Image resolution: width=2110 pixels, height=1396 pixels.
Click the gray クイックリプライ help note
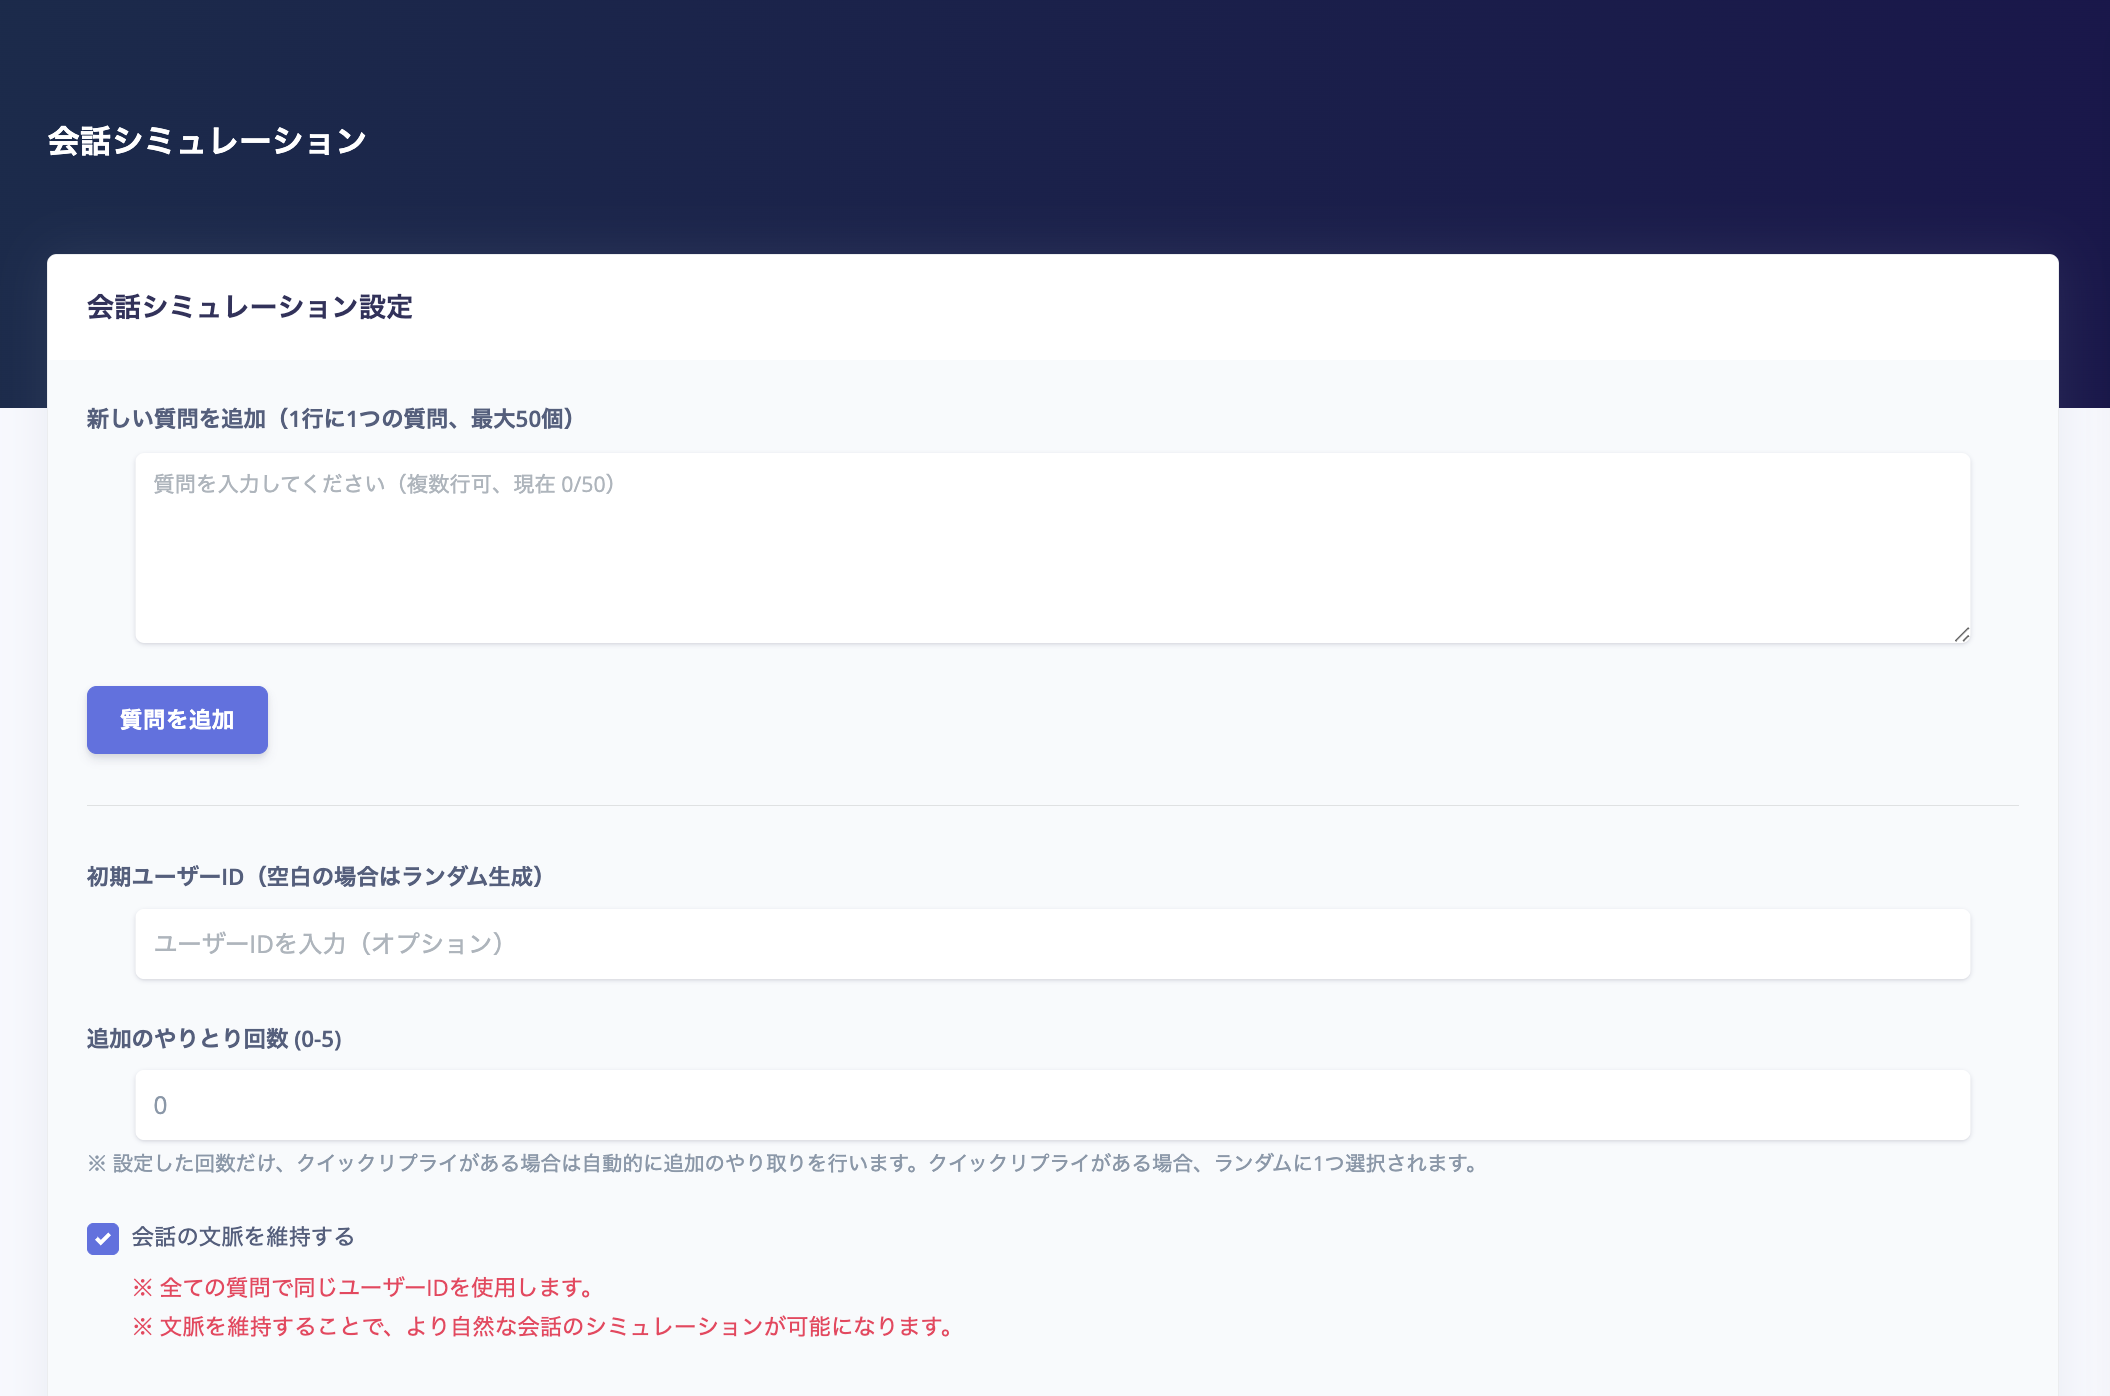783,1163
